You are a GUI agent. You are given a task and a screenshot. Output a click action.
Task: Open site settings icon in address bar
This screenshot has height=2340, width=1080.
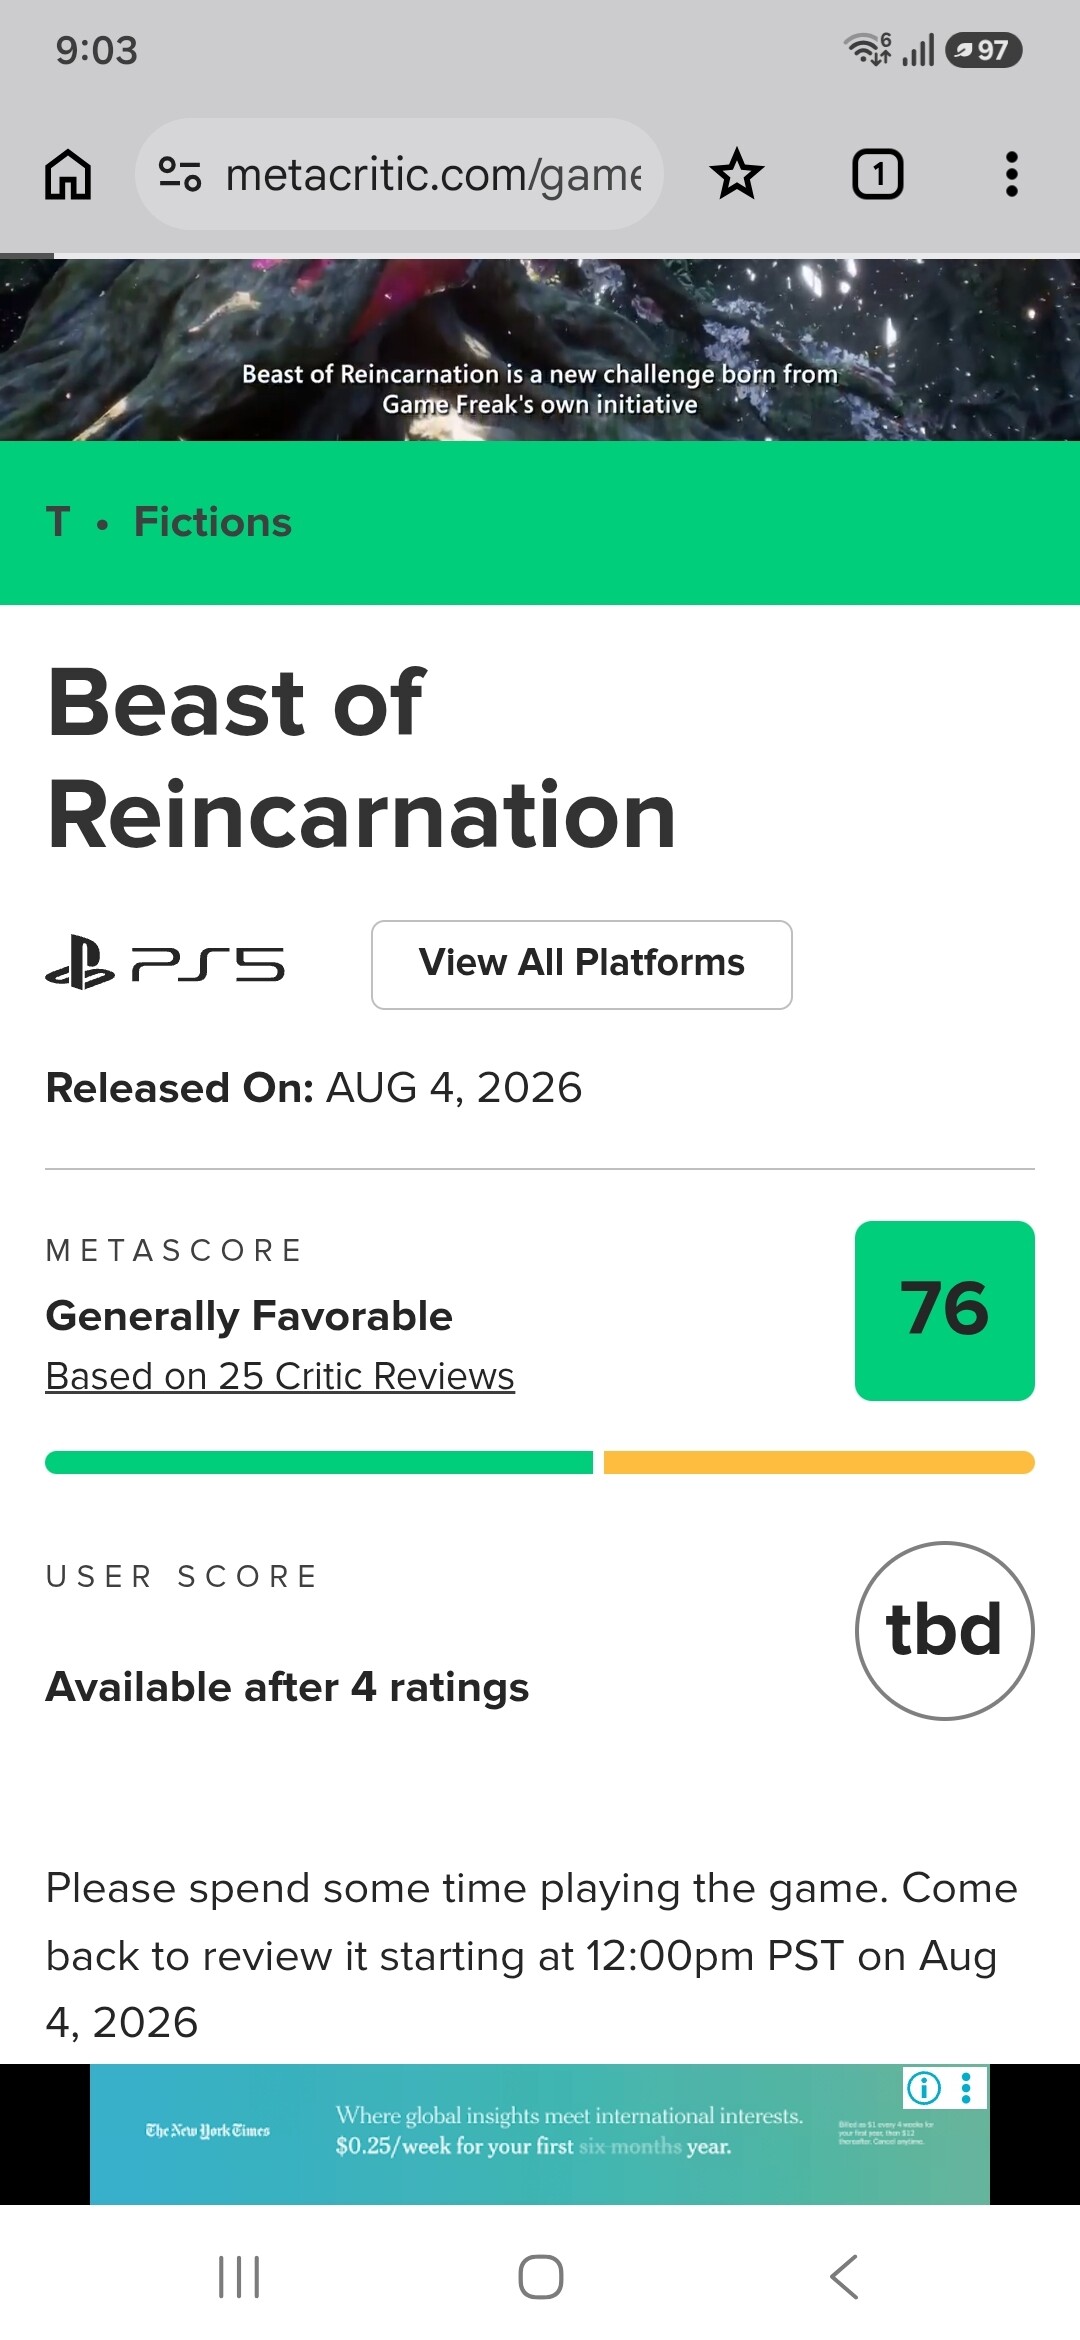180,174
